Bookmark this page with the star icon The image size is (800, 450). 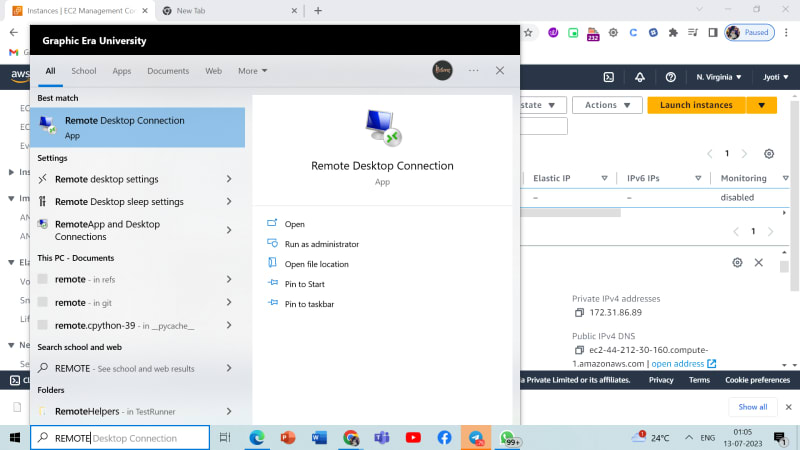click(x=528, y=33)
